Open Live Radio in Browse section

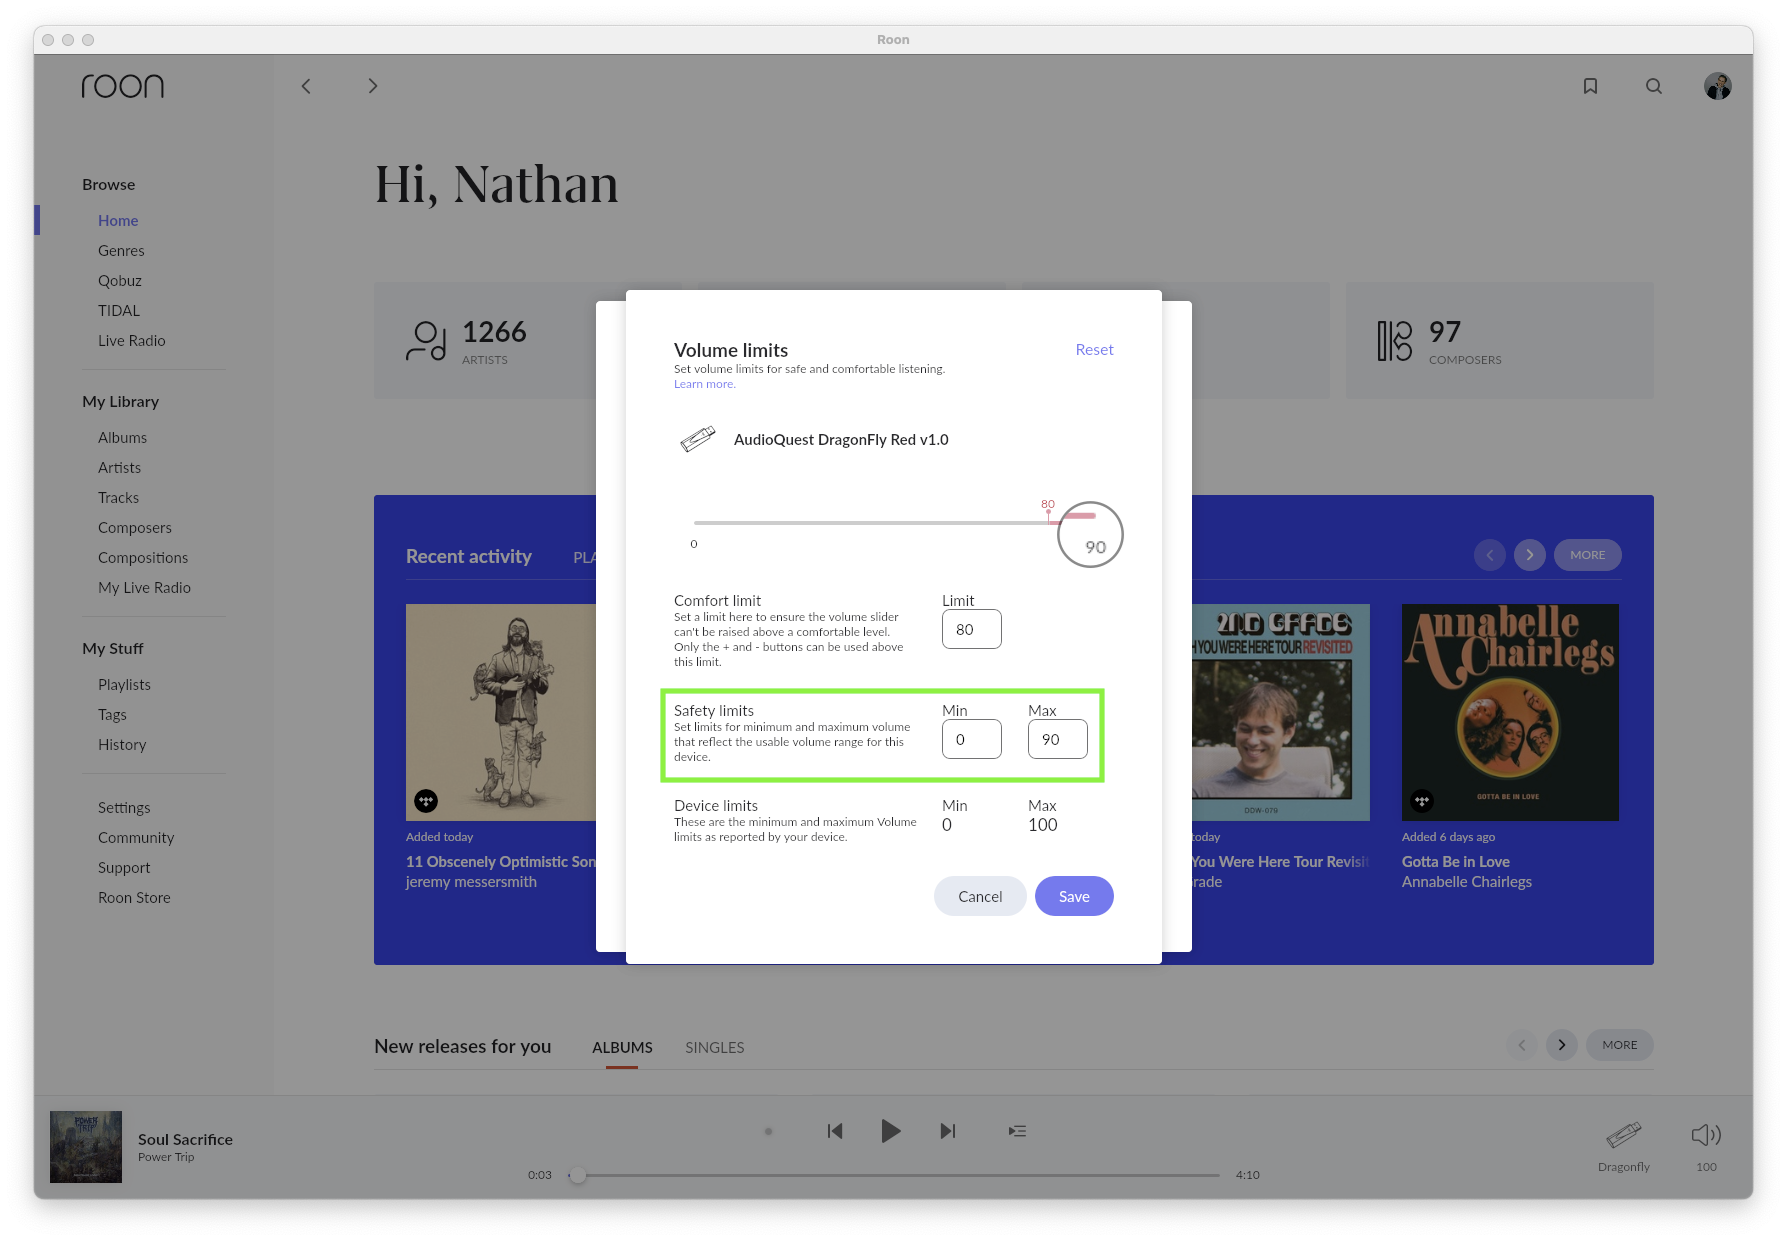[132, 341]
